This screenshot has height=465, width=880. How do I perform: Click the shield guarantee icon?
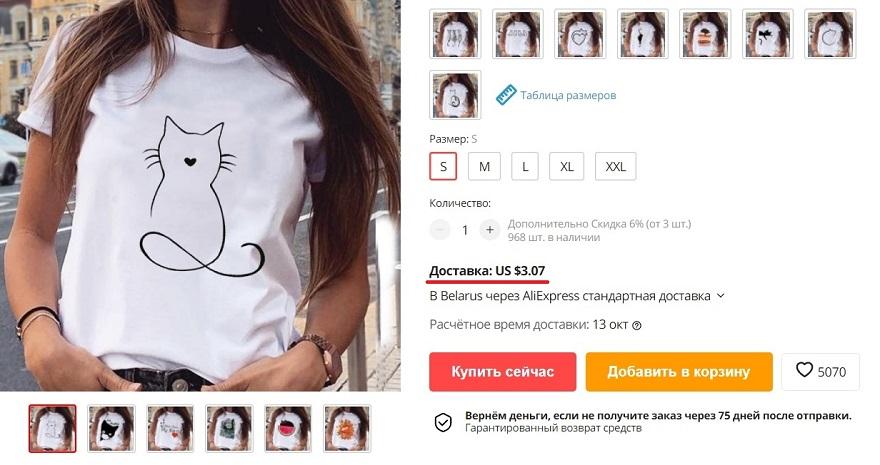pos(443,422)
